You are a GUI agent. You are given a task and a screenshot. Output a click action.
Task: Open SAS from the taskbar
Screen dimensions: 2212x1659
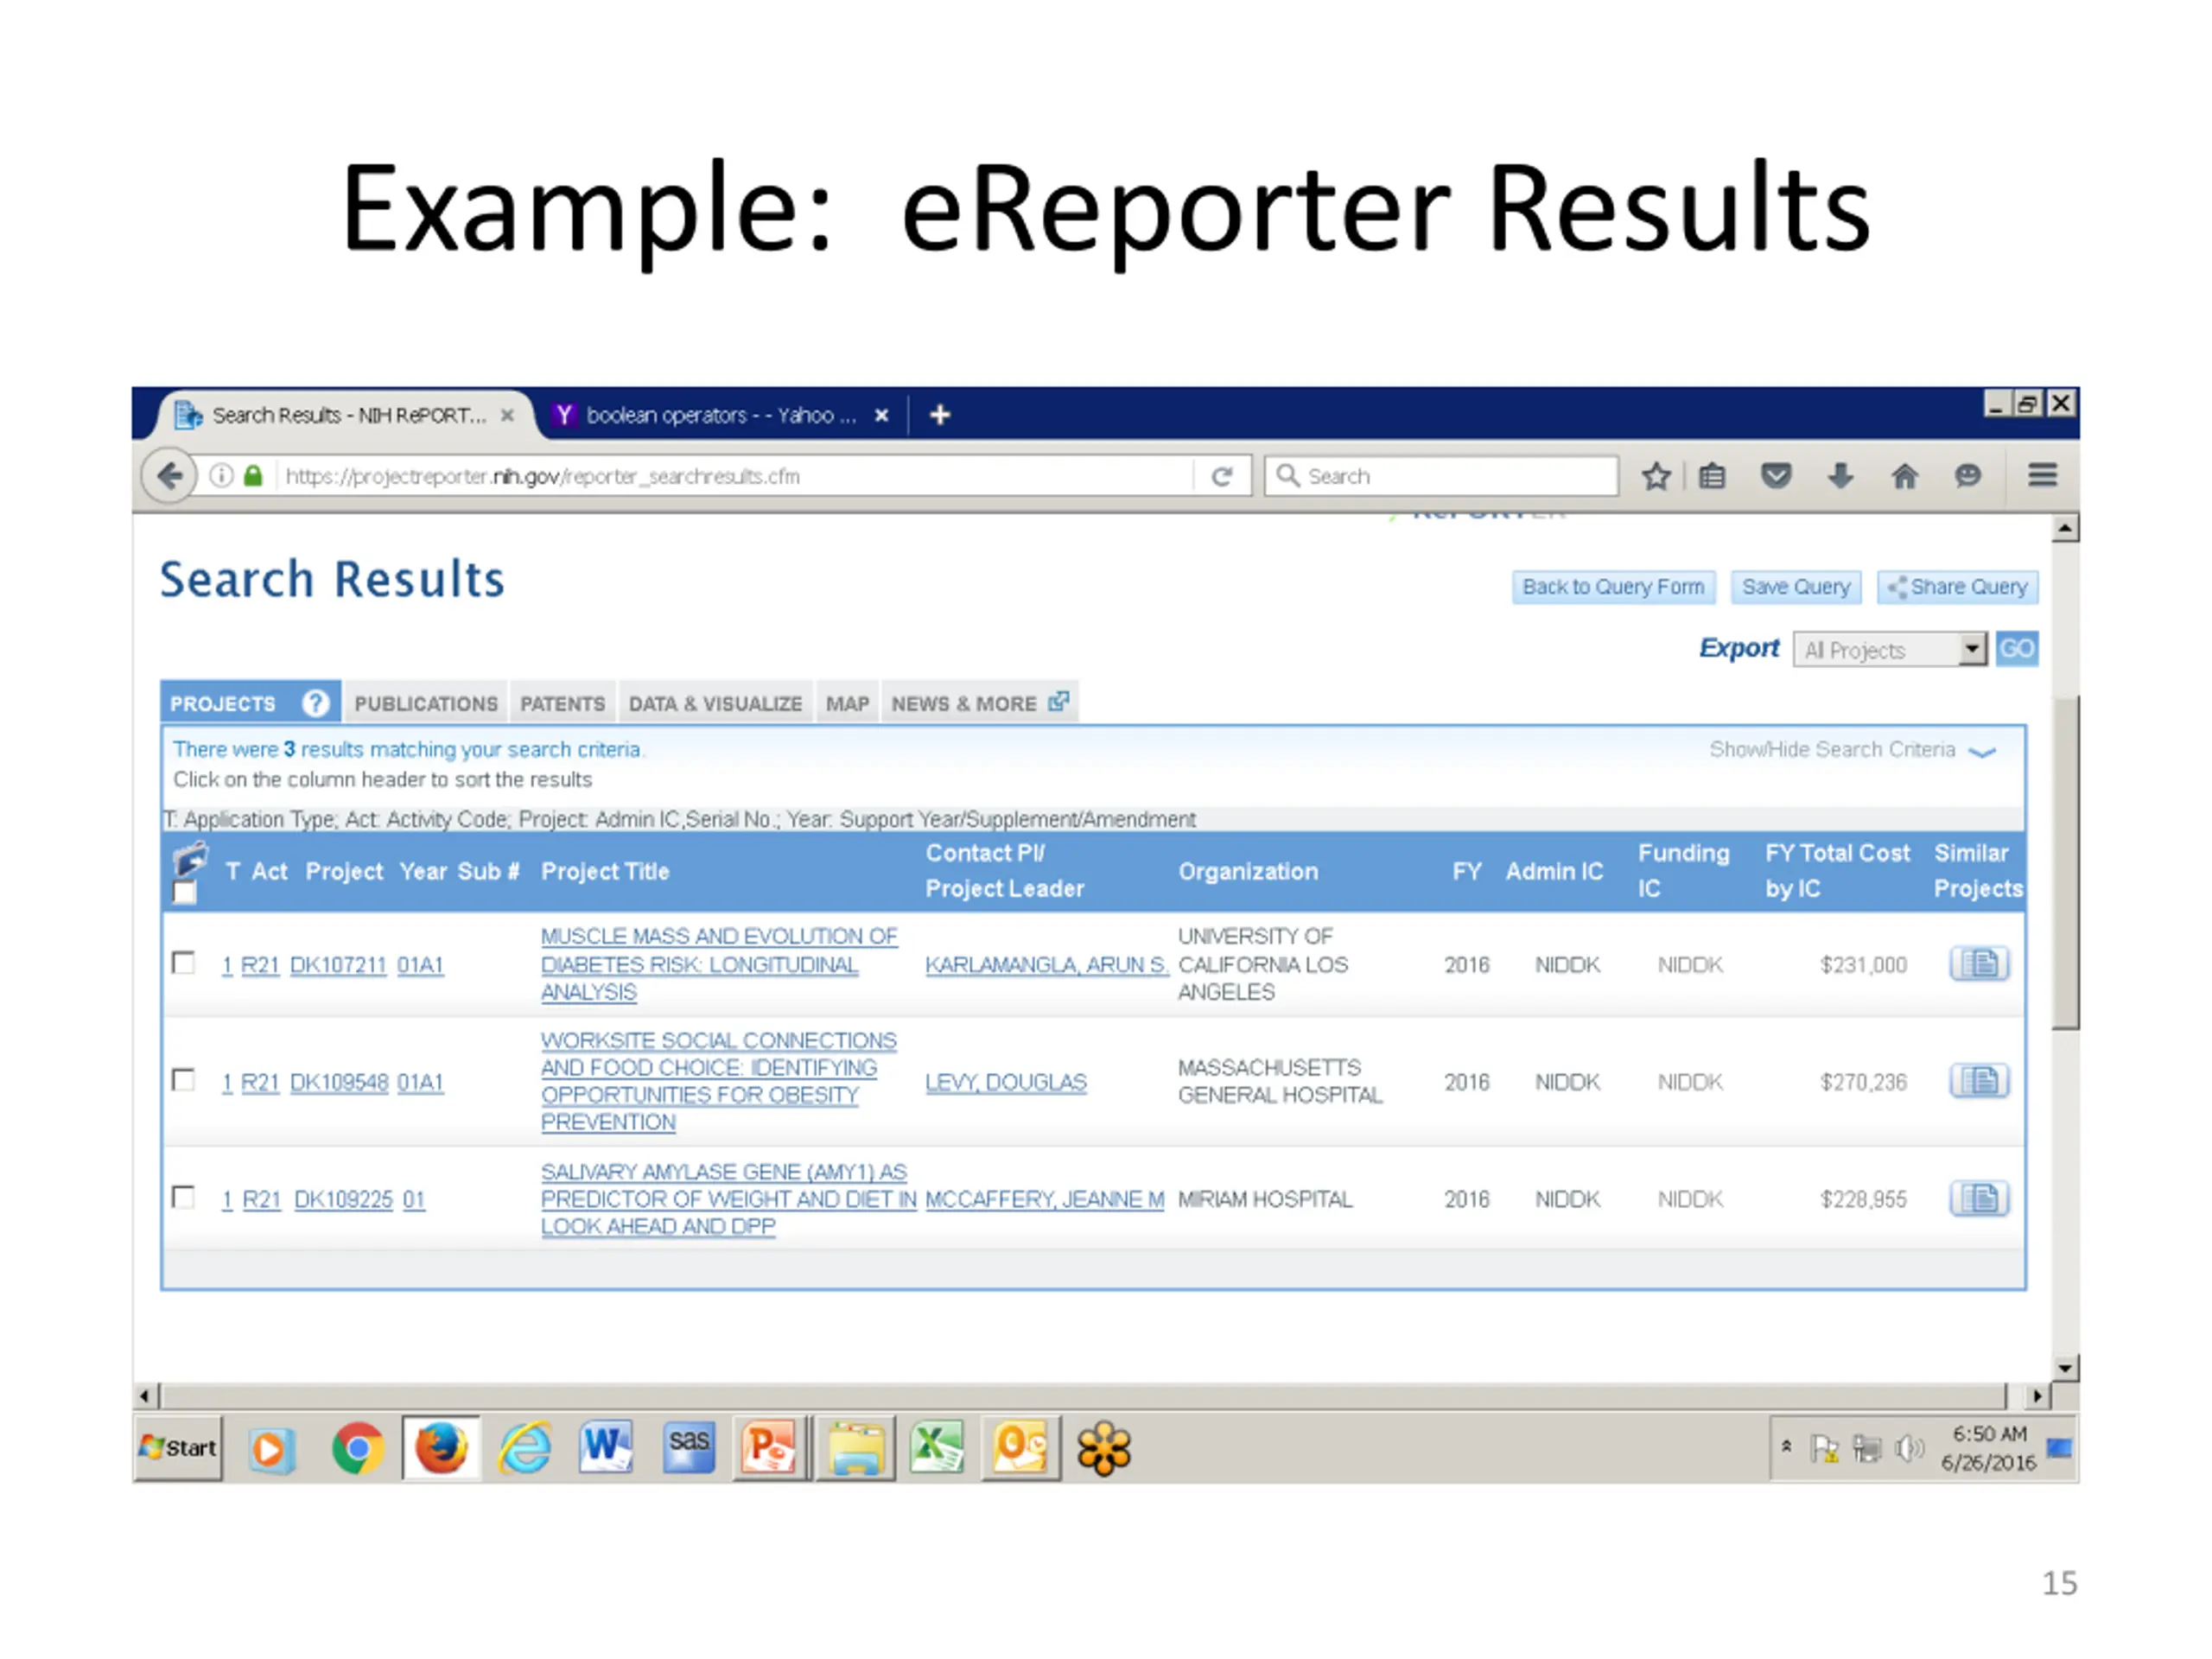point(689,1448)
